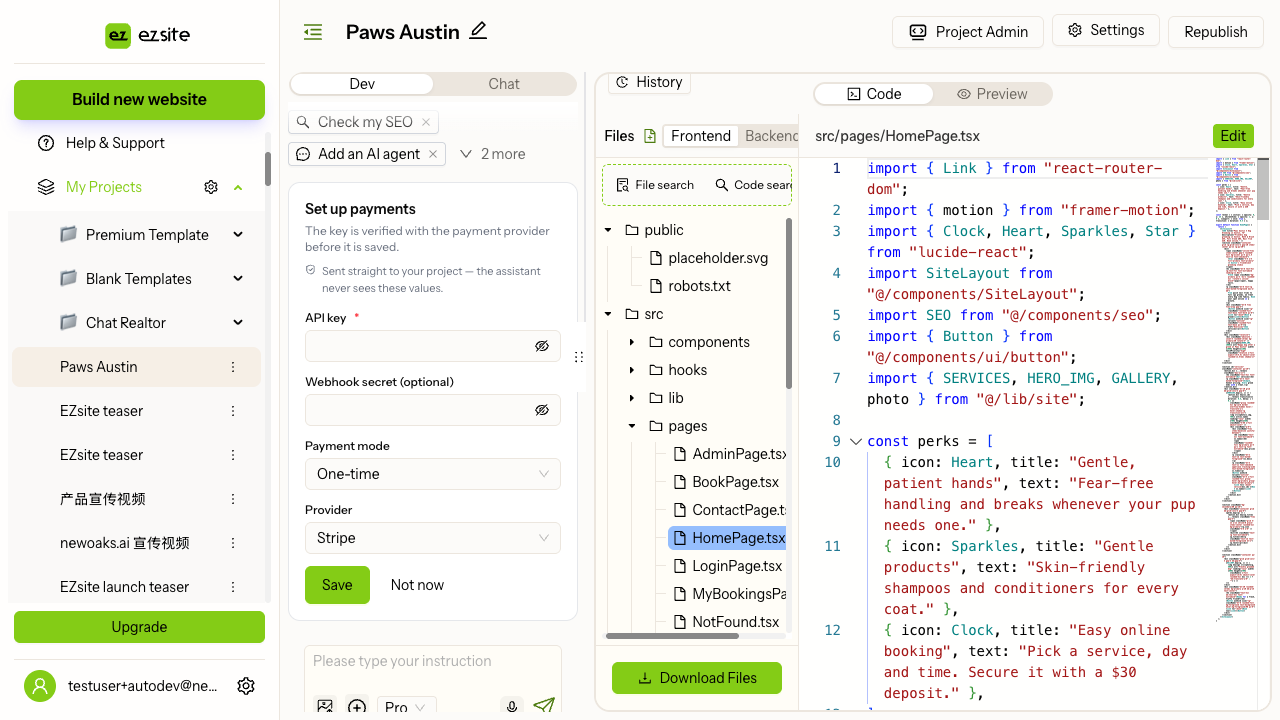Open the Payment mode dropdown

(x=433, y=474)
